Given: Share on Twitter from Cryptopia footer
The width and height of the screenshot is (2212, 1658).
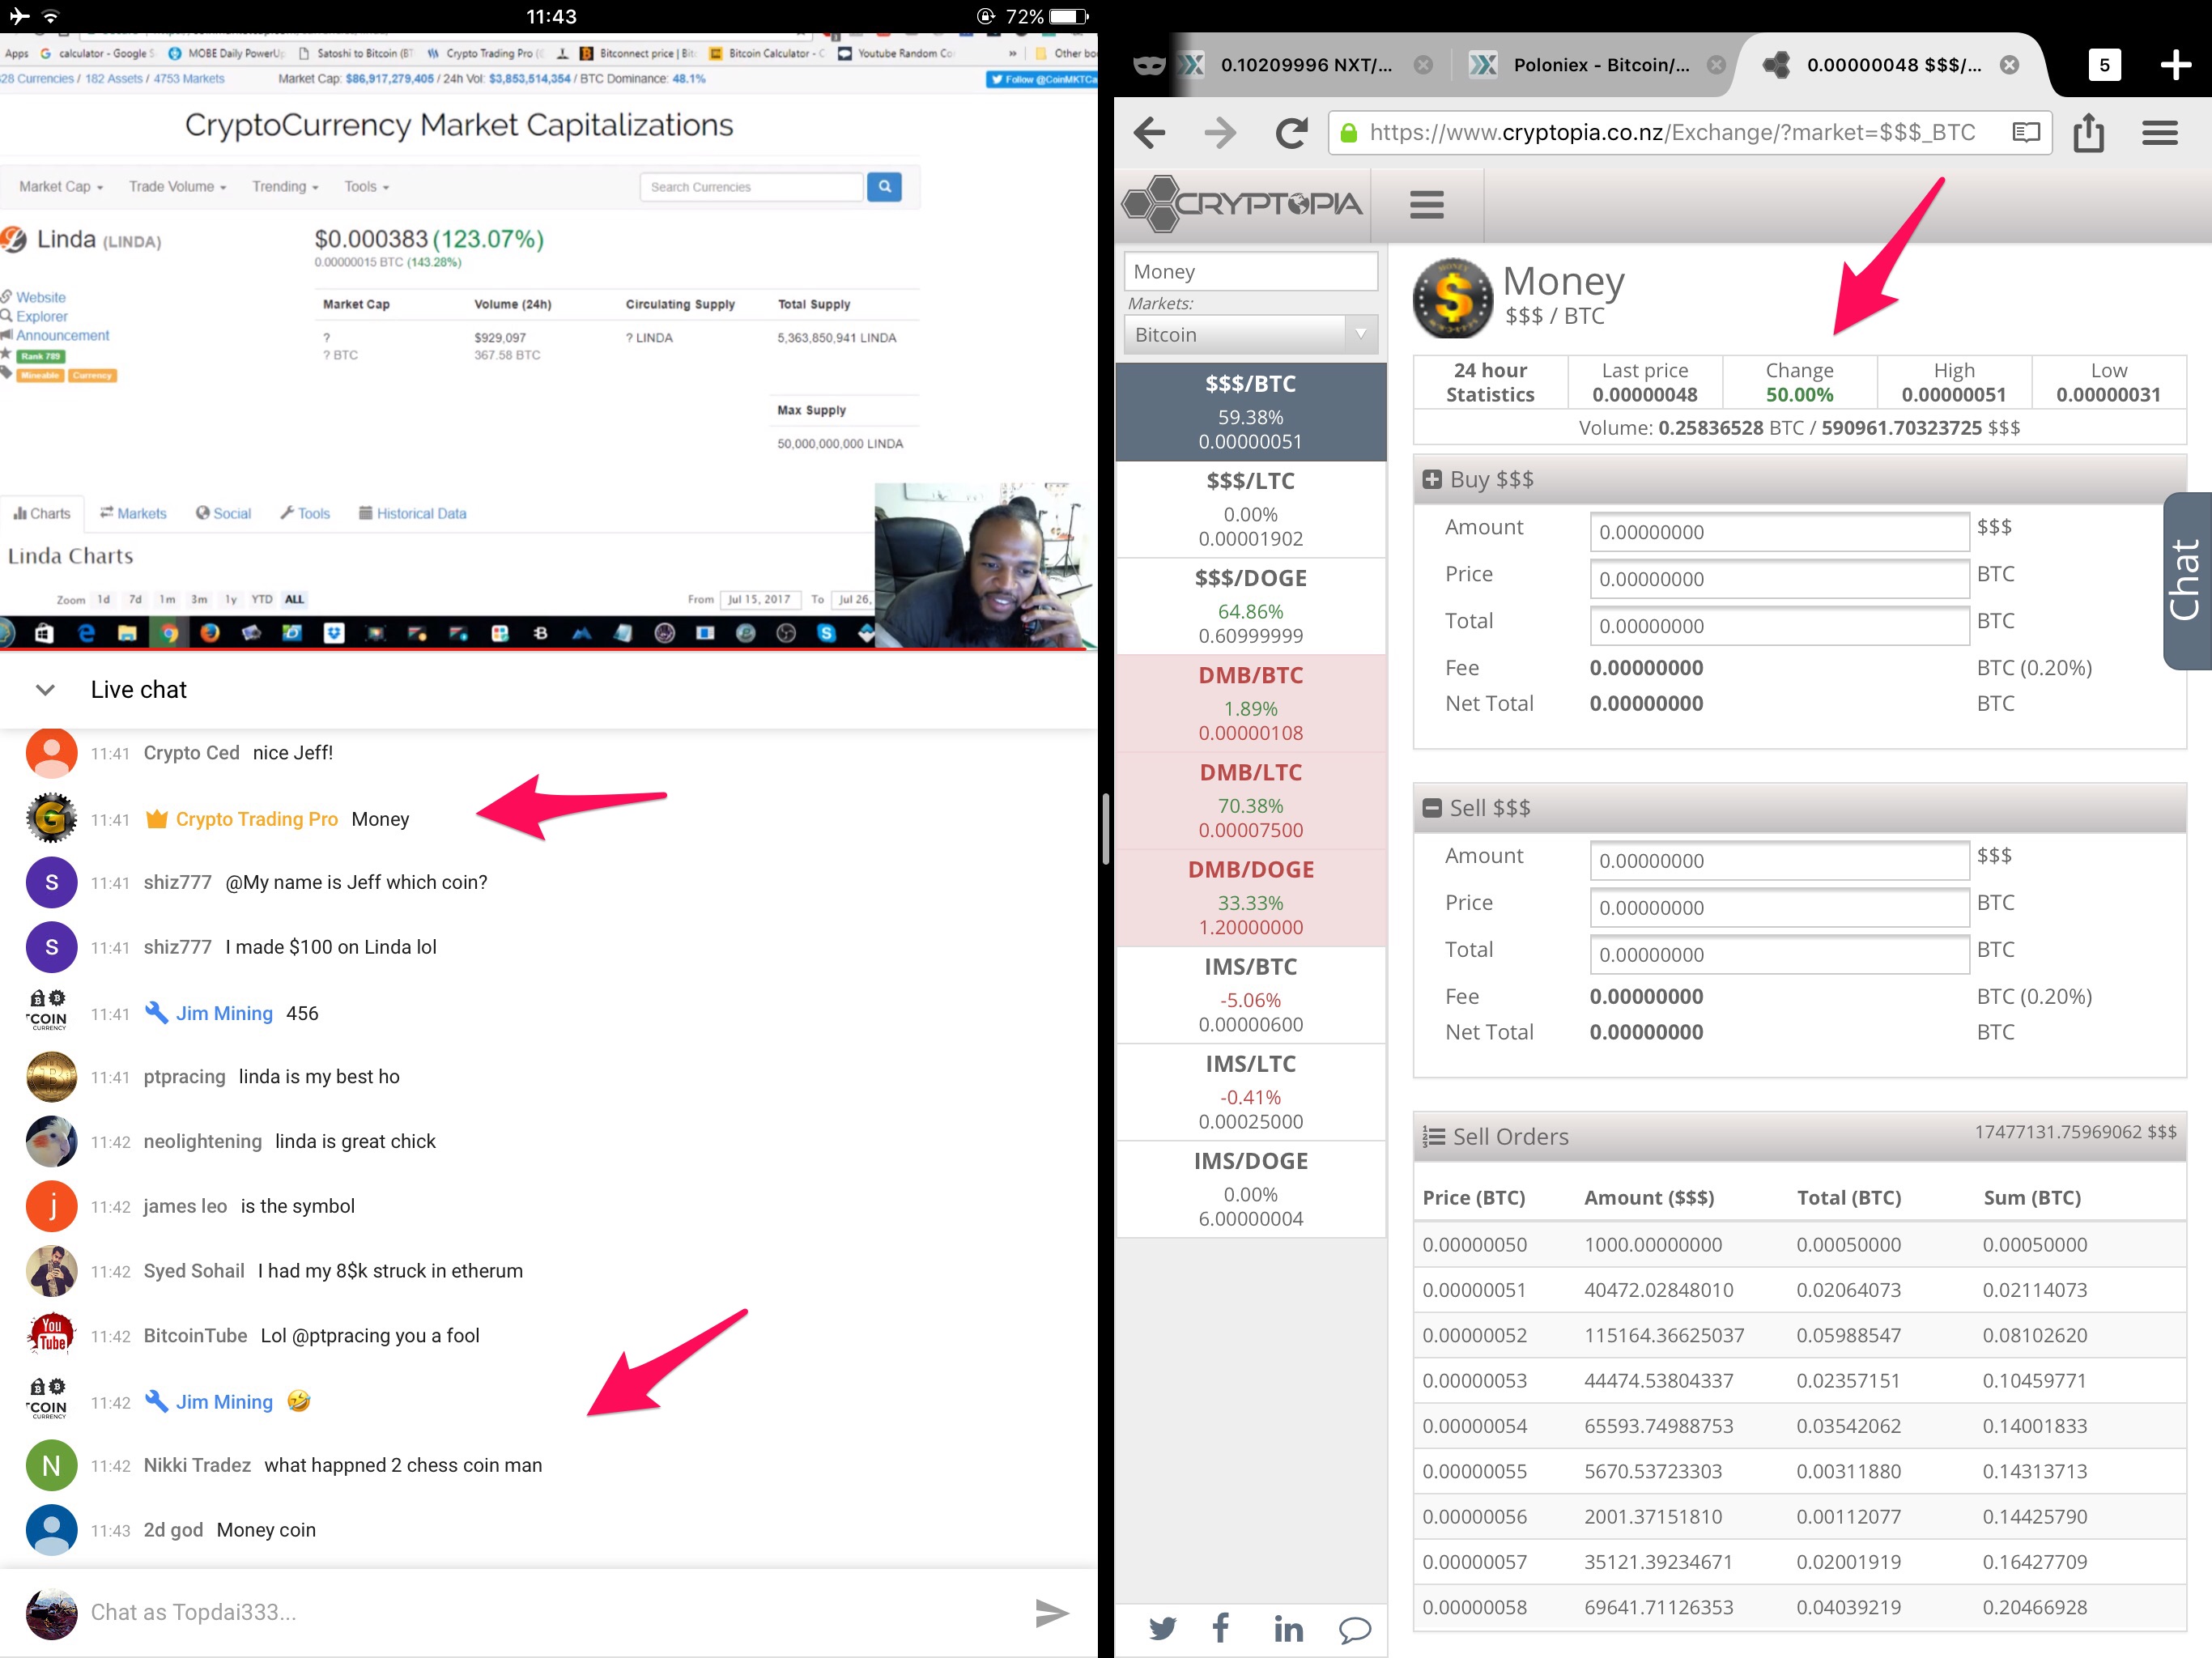Looking at the screenshot, I should pos(1162,1629).
